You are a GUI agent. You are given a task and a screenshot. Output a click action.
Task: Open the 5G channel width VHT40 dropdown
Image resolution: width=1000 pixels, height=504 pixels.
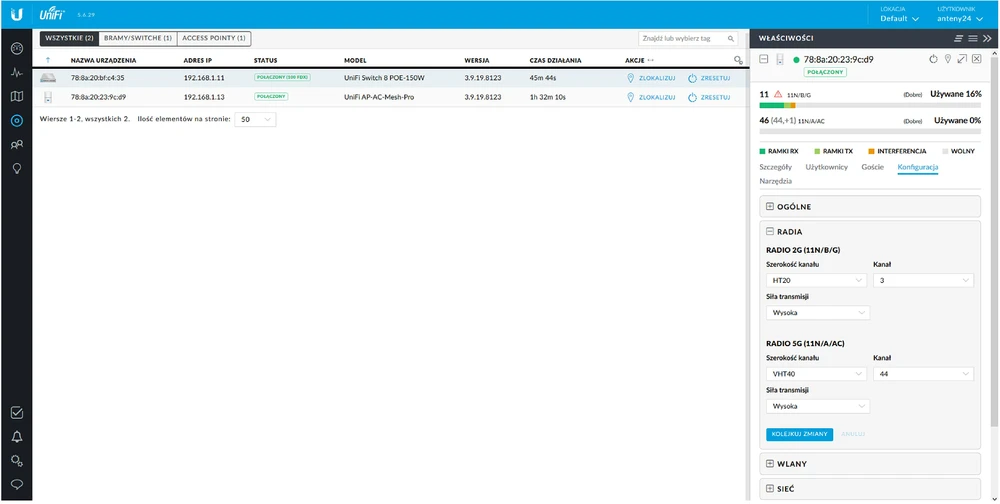coord(816,374)
